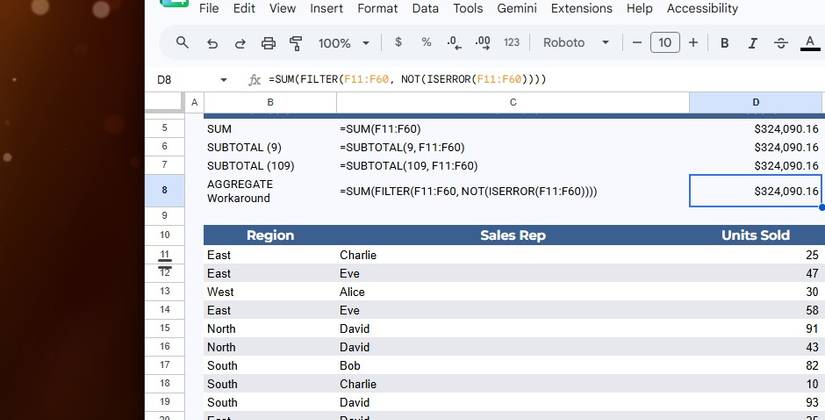Open the text color picker
The width and height of the screenshot is (825, 420).
(x=810, y=43)
